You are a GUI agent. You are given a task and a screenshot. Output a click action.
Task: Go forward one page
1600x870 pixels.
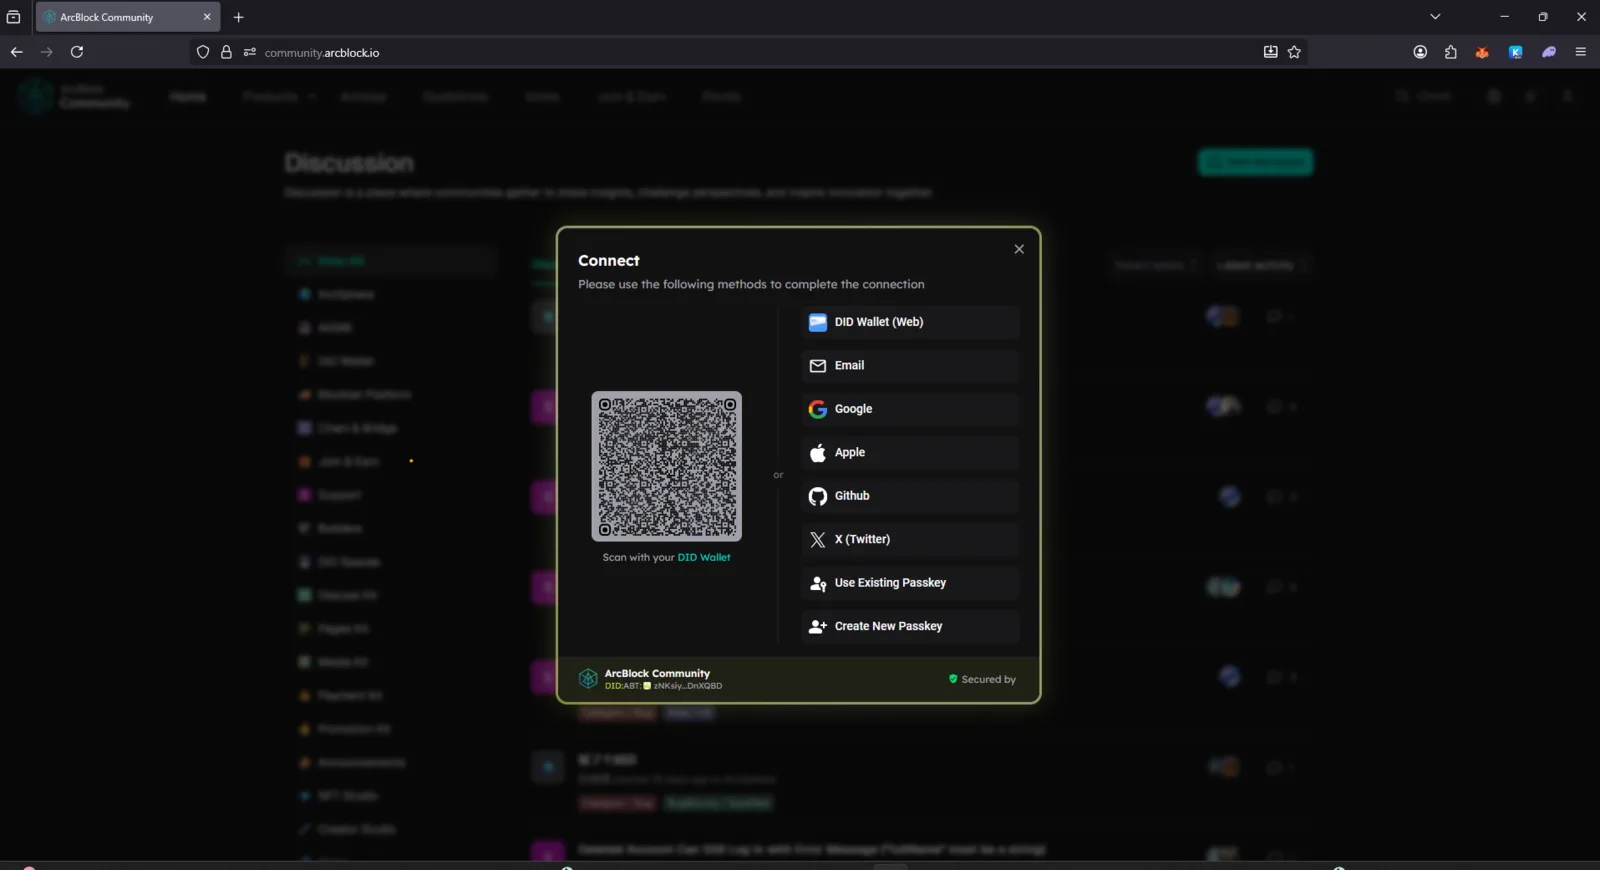pos(47,52)
